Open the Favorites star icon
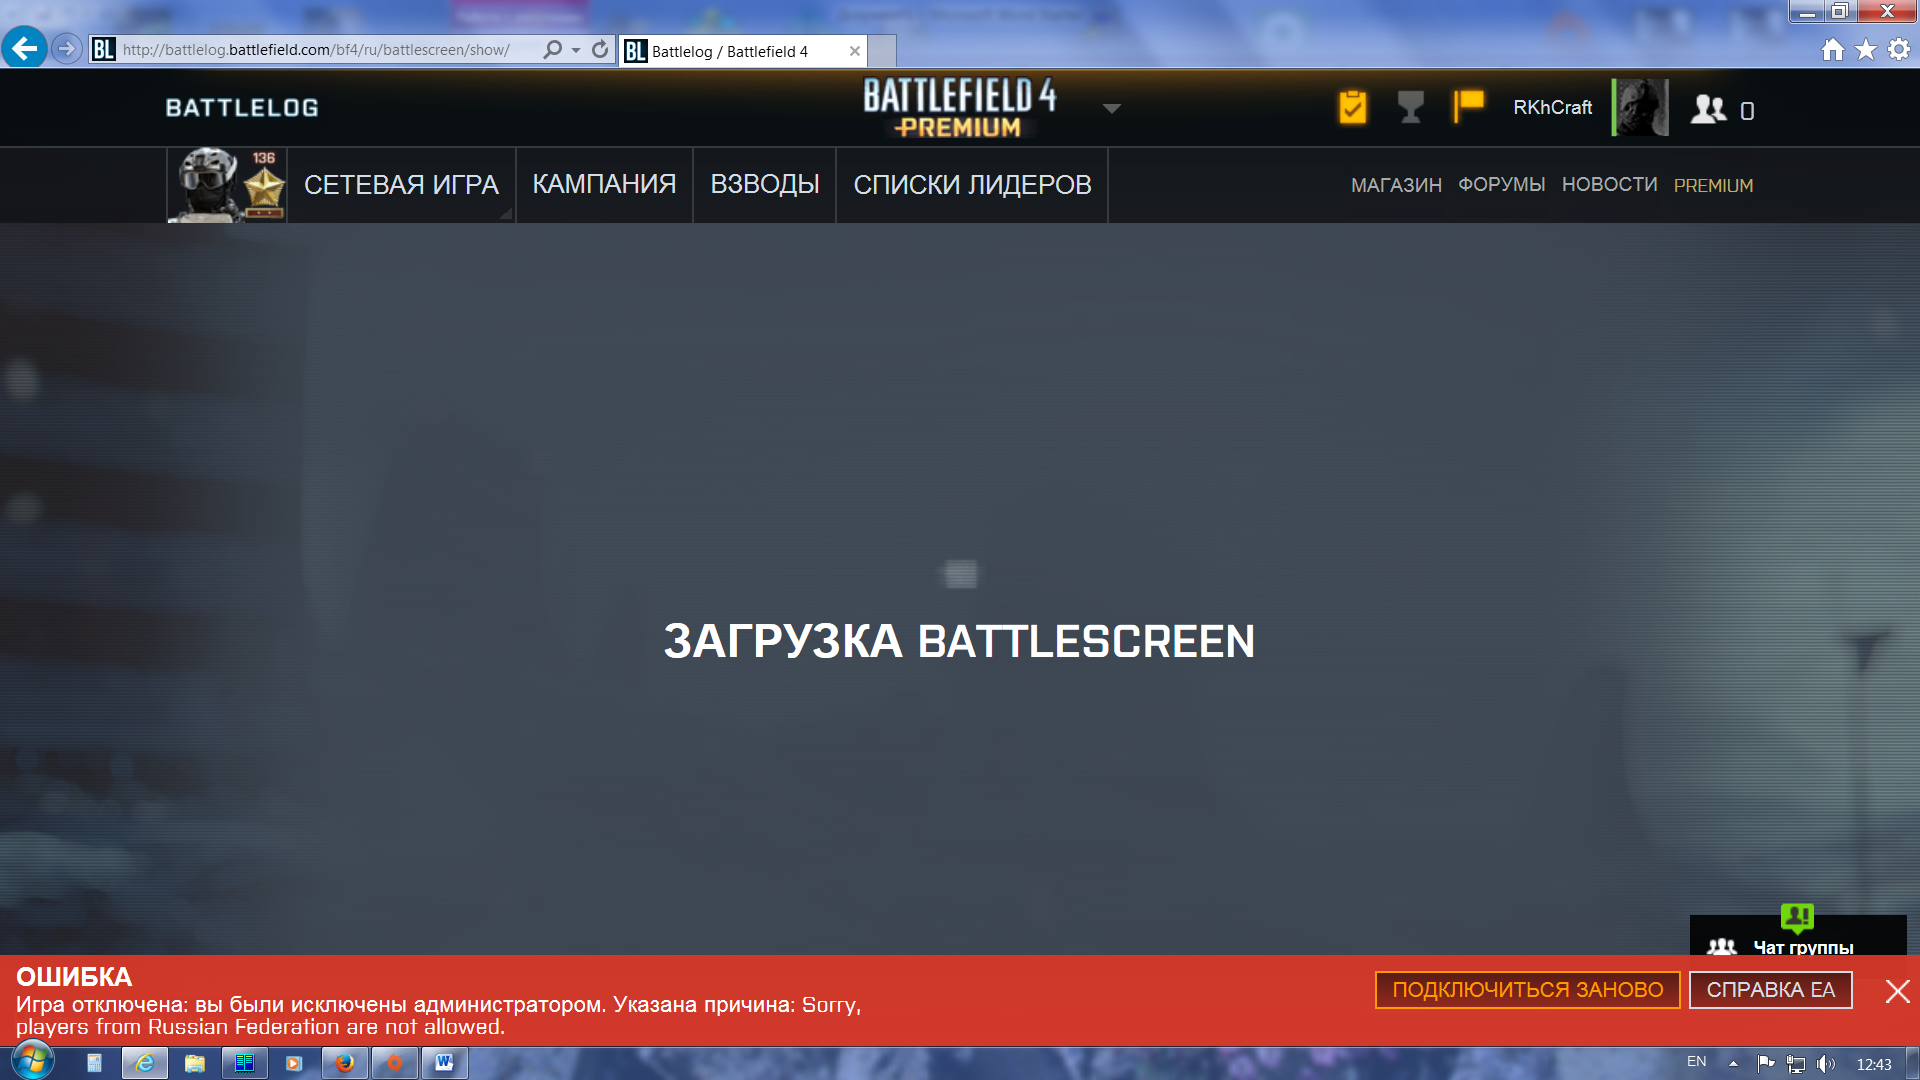Screen dimensions: 1920x1080 [1866, 50]
